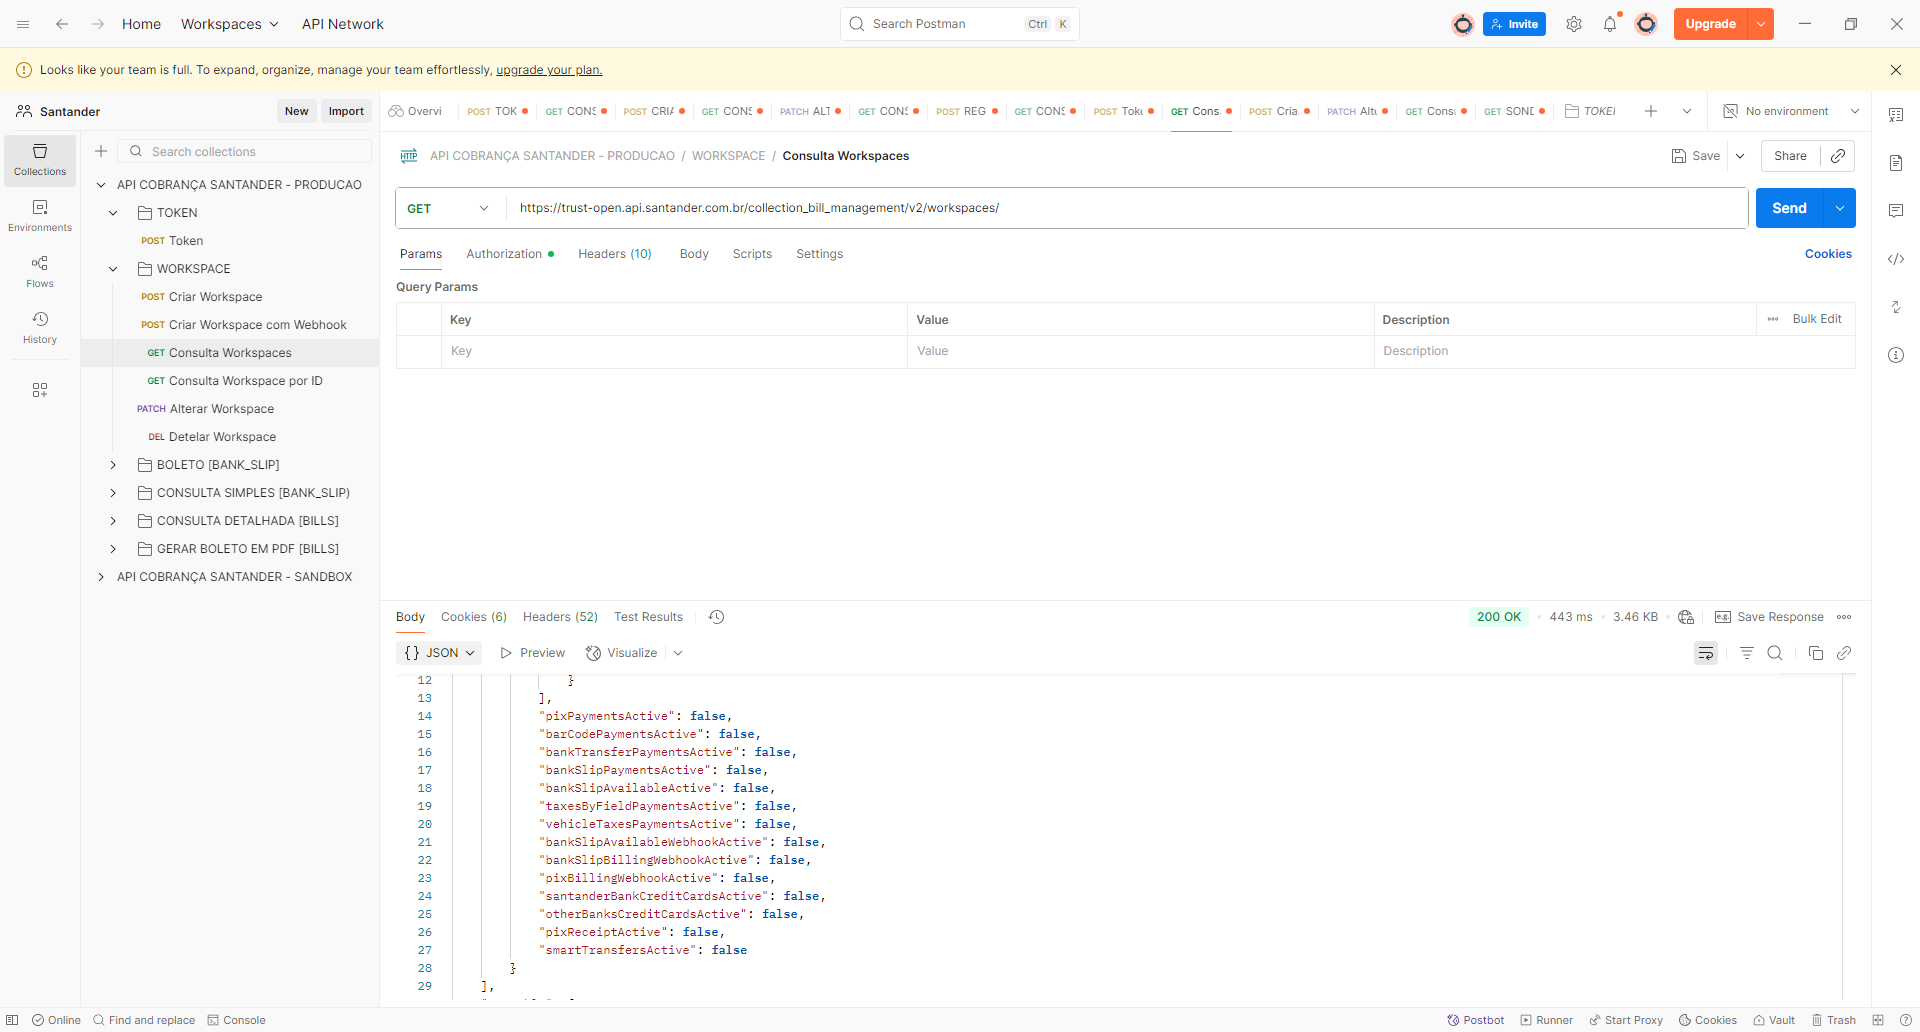Copy the response body to clipboard
Image resolution: width=1920 pixels, height=1032 pixels.
(x=1816, y=653)
